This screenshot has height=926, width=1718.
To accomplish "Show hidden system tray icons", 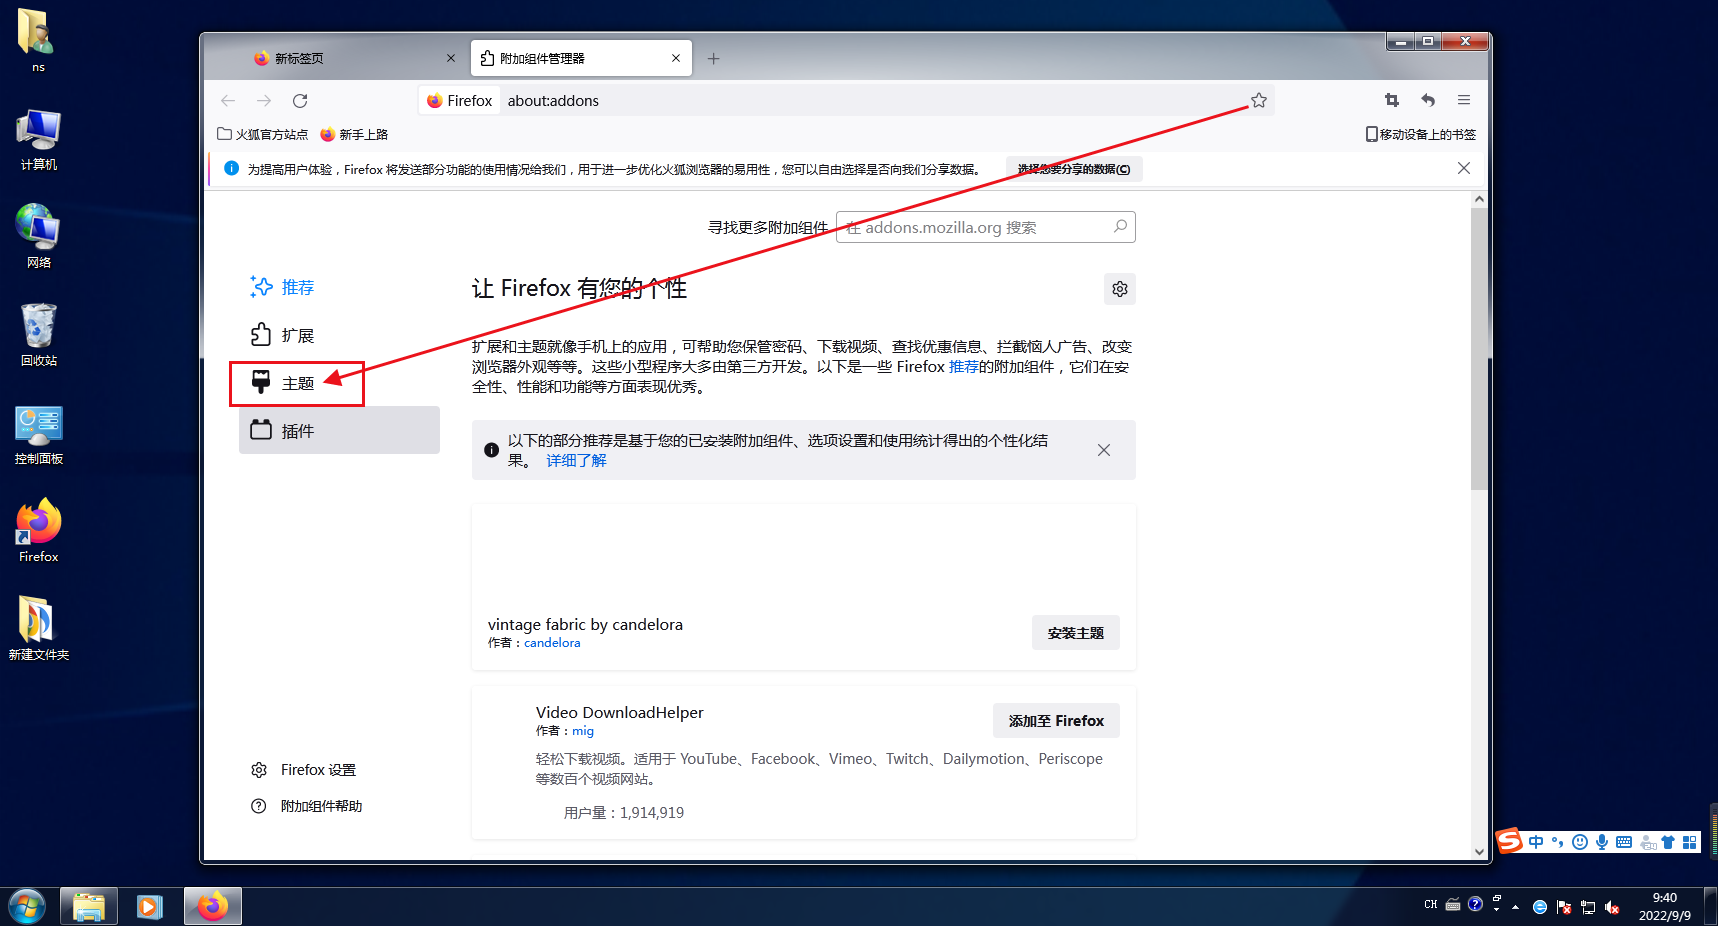I will (1516, 907).
